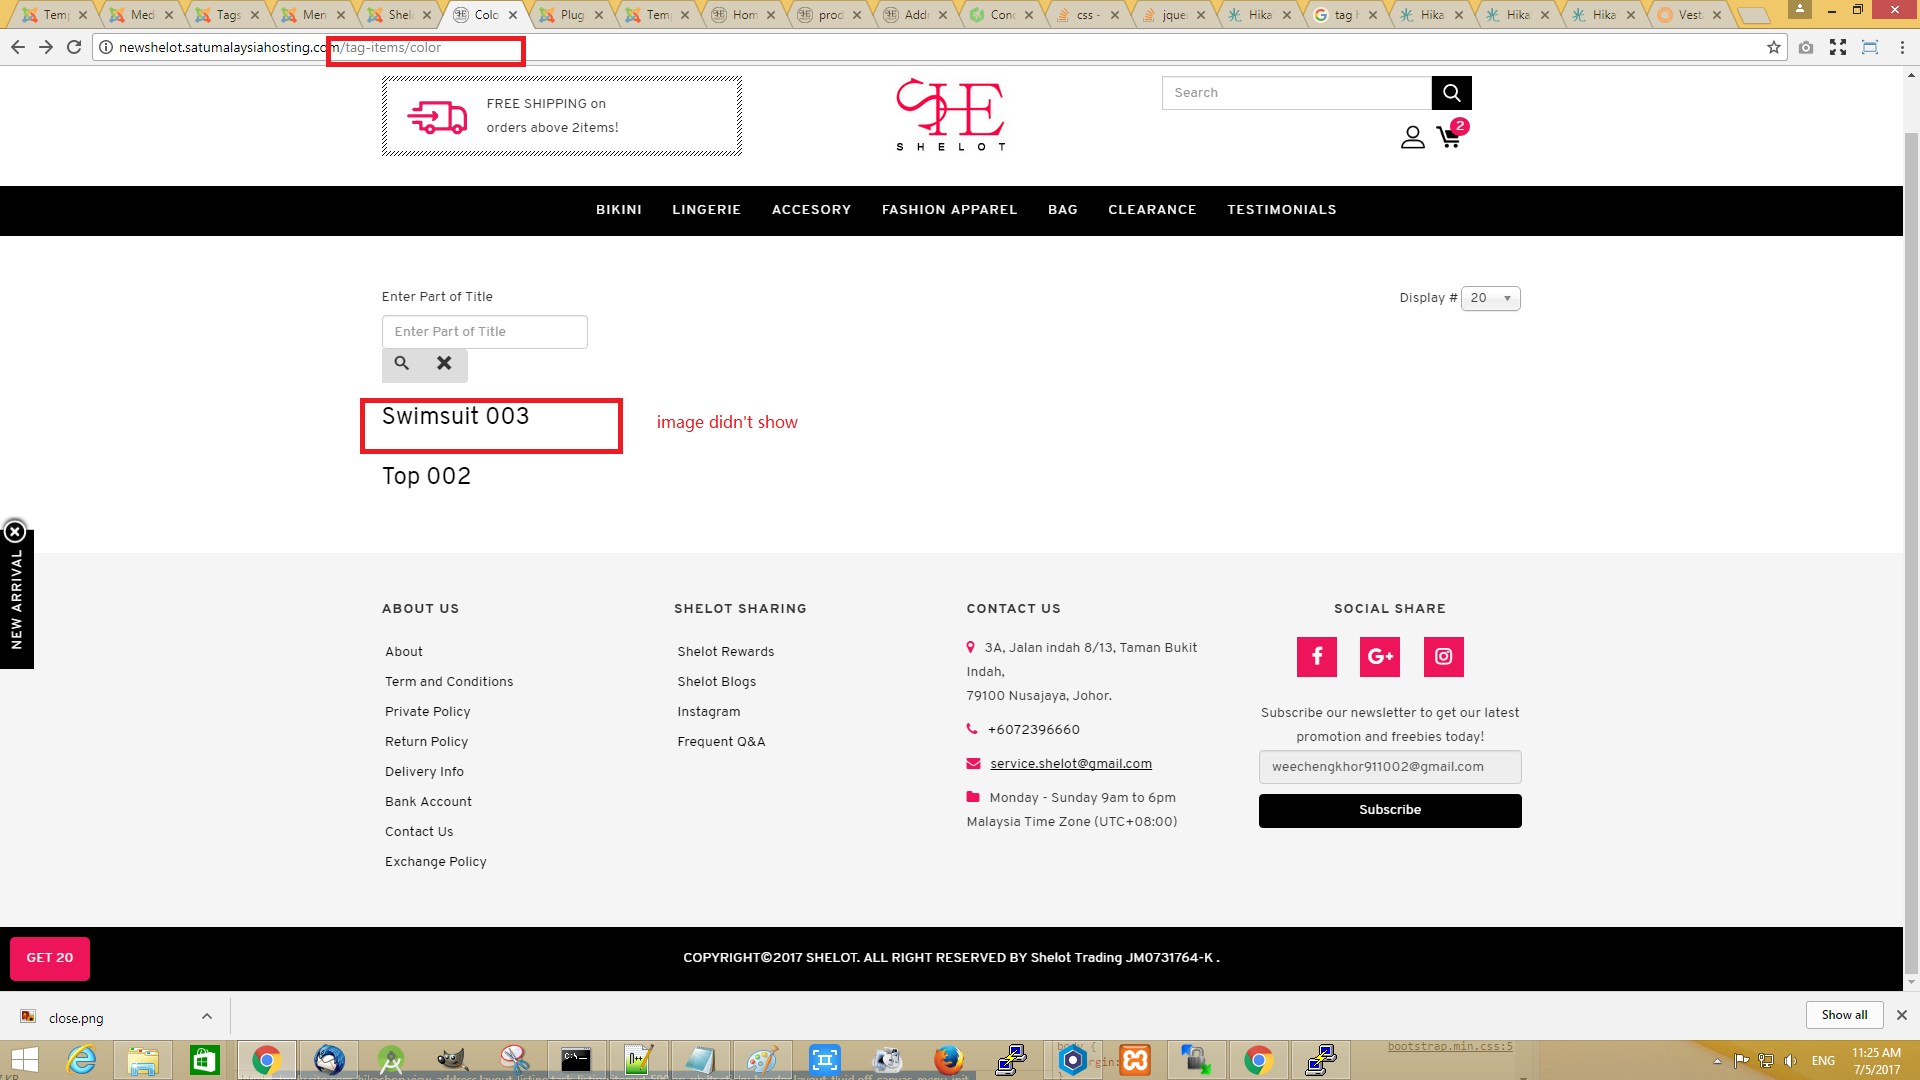Reload the page with the refresh icon
This screenshot has width=1920, height=1080.
point(74,47)
